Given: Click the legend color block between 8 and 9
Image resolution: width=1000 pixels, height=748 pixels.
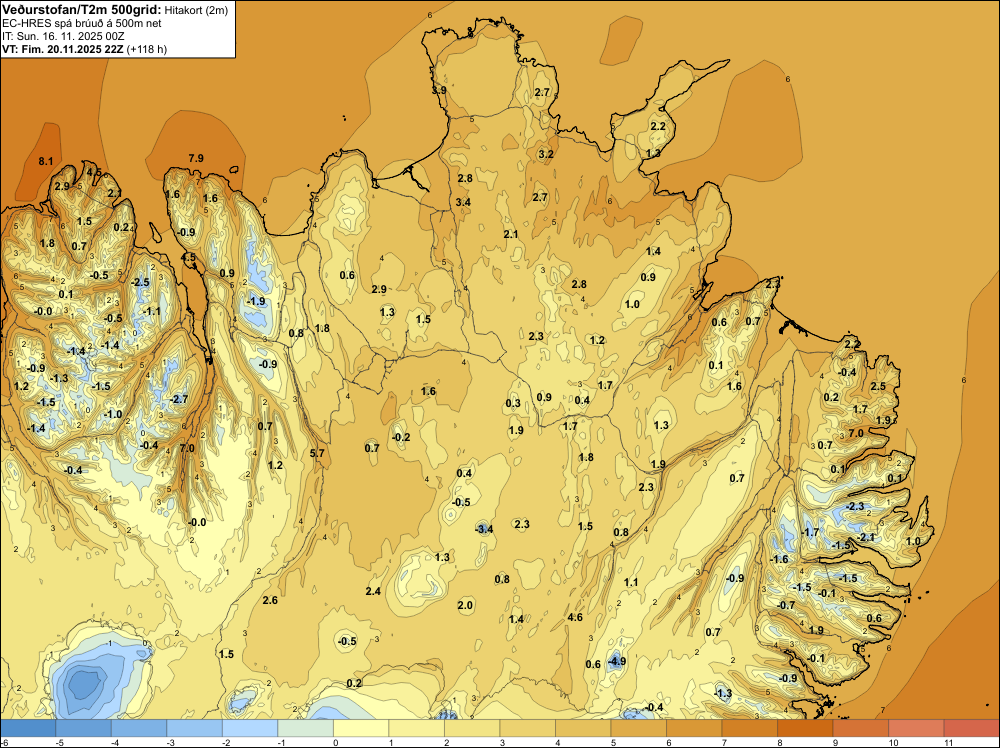Looking at the screenshot, I should (805, 728).
